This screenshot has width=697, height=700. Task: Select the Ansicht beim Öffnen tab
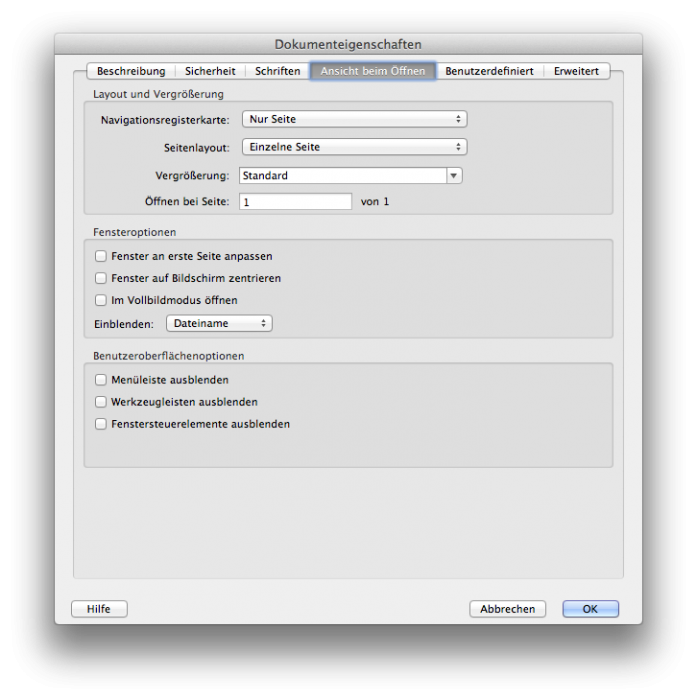373,71
